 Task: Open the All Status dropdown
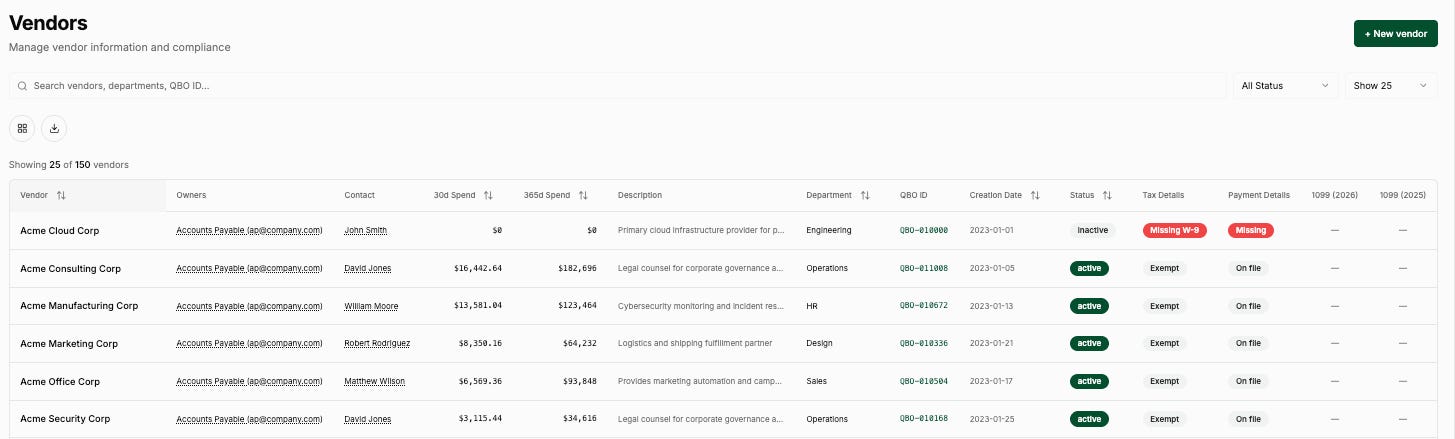click(1285, 86)
